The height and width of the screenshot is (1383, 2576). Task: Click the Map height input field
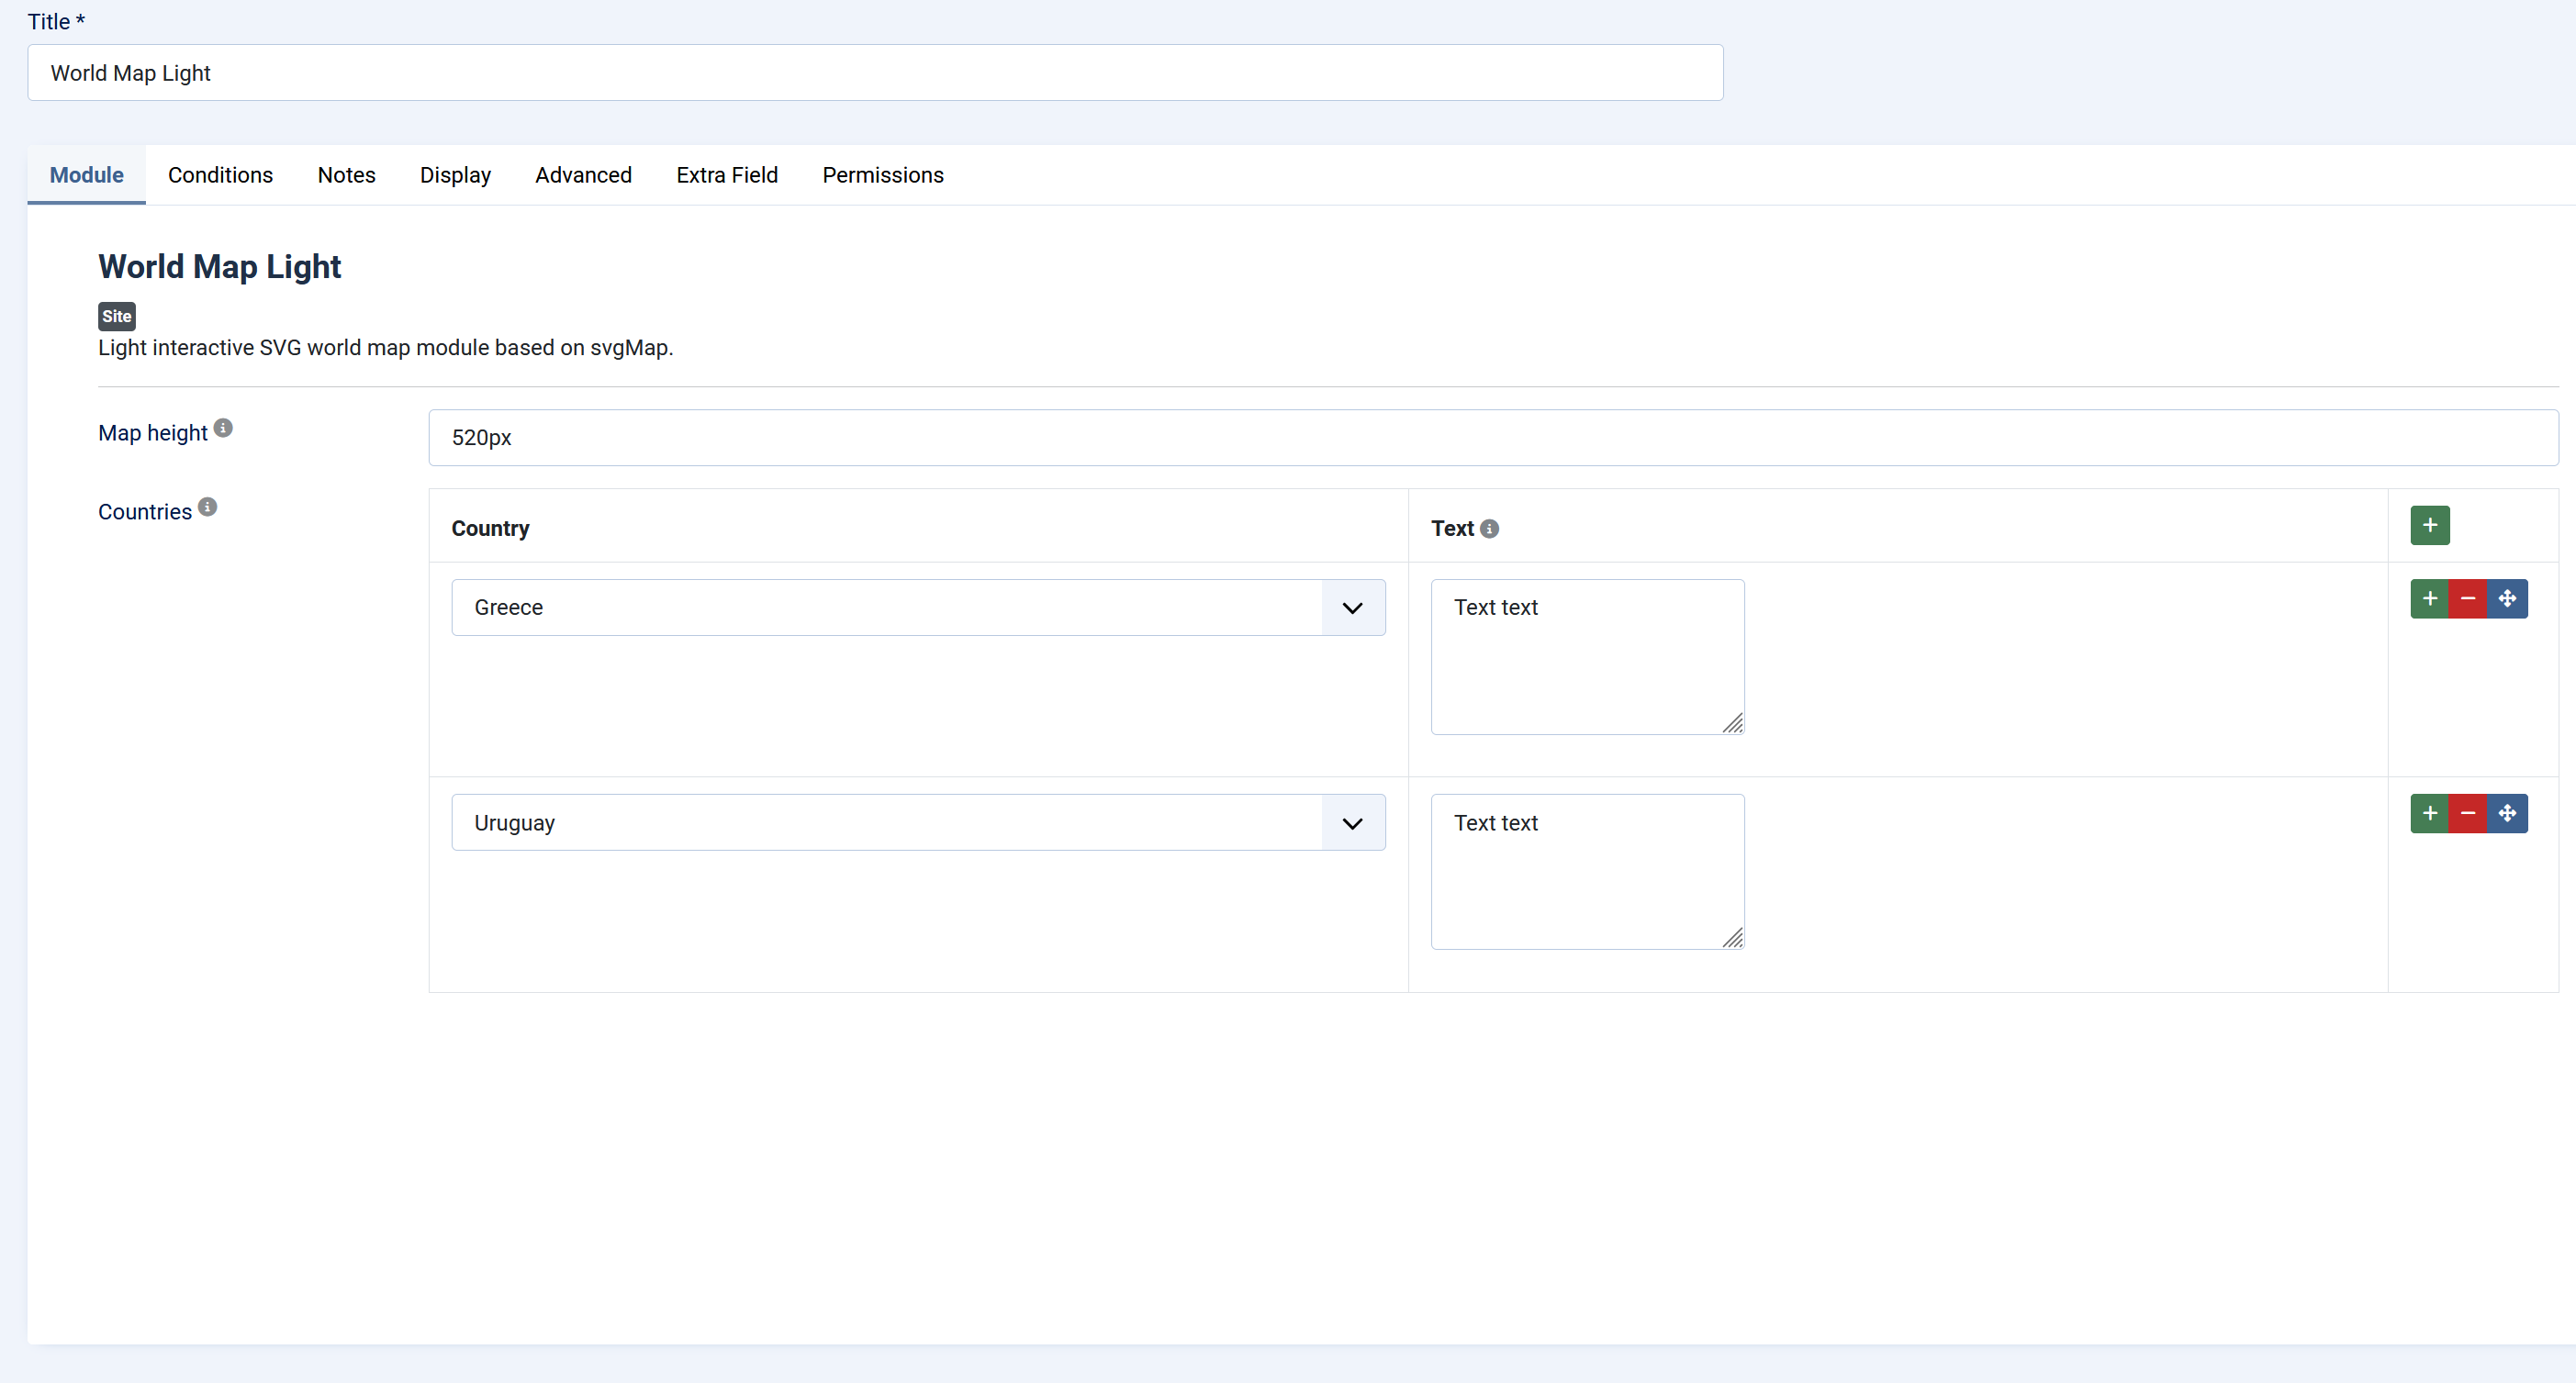[x=1493, y=438]
